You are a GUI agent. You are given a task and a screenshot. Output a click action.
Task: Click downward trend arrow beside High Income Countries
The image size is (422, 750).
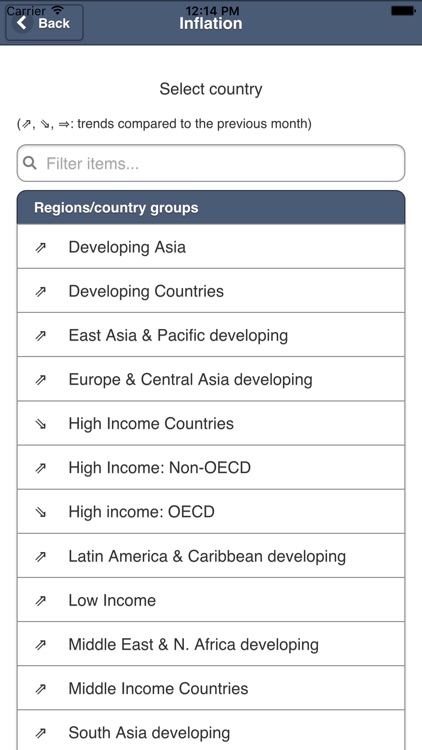pyautogui.click(x=41, y=424)
